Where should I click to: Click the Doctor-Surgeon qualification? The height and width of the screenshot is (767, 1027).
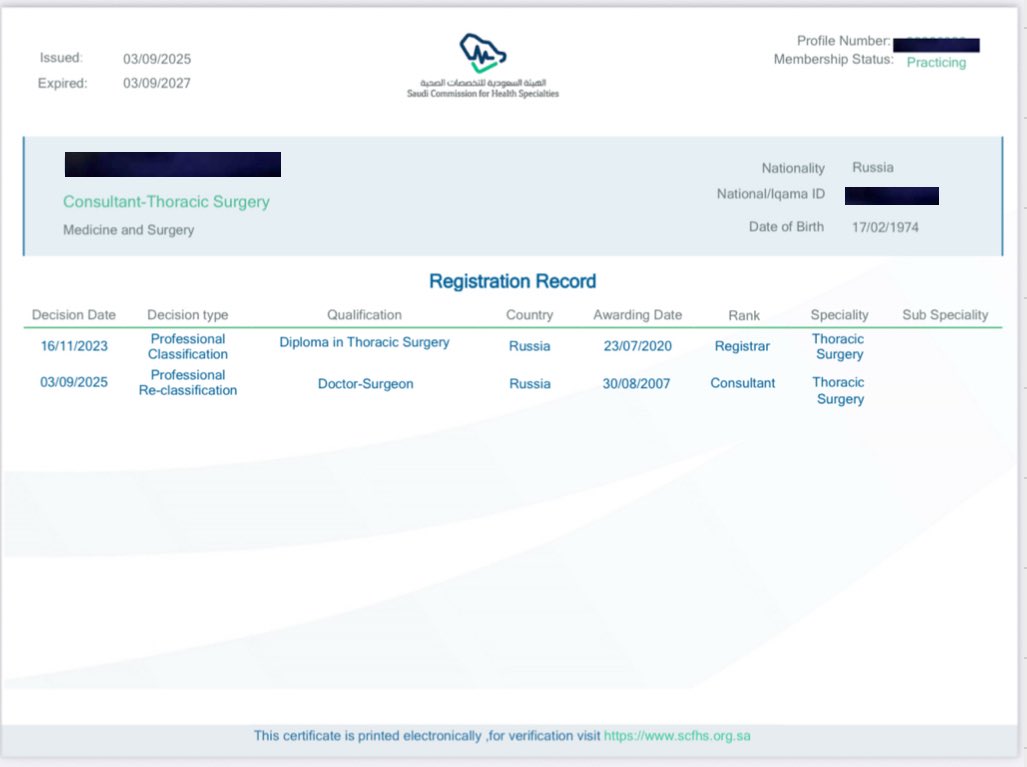click(365, 384)
